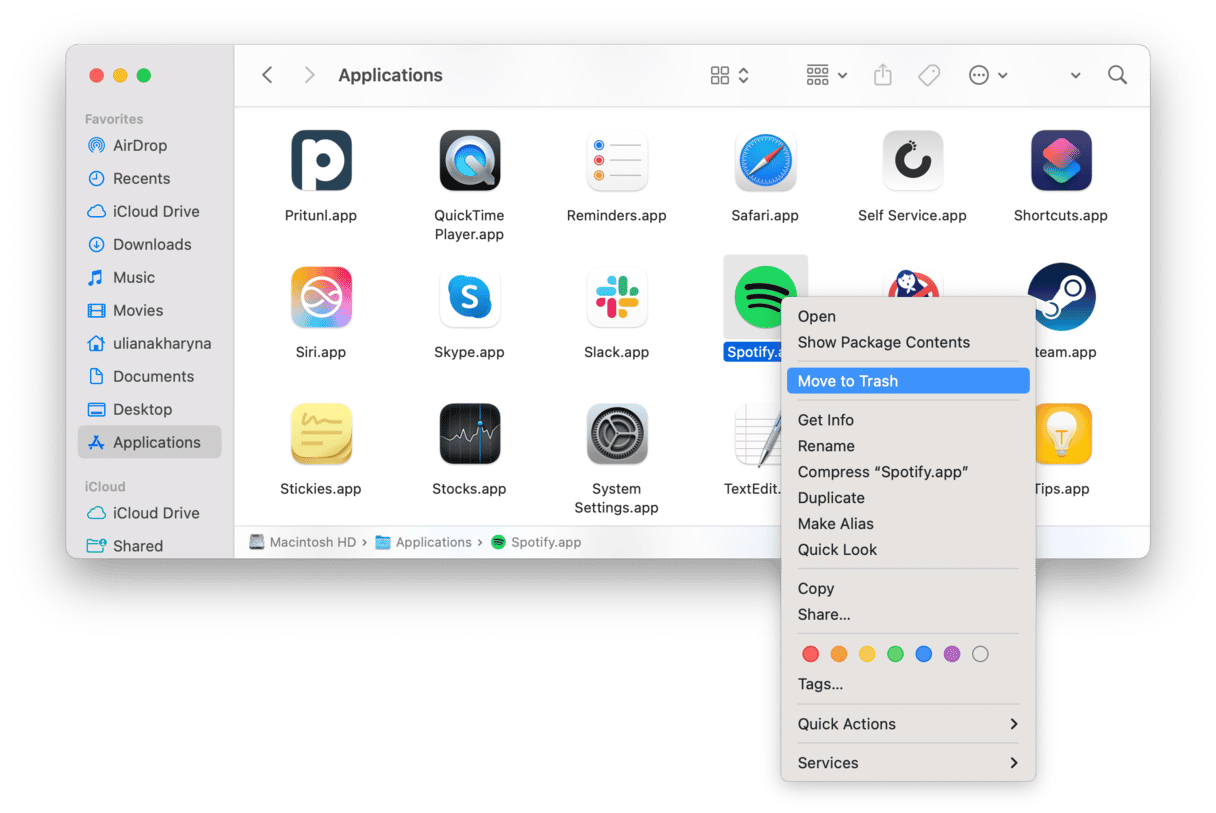1216x813 pixels.
Task: Click Applications in the path bar
Action: click(423, 542)
